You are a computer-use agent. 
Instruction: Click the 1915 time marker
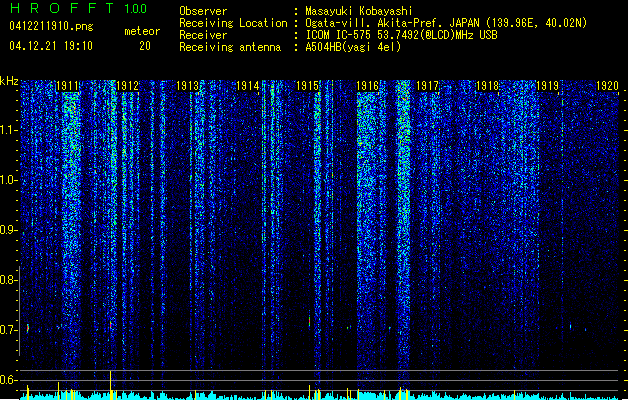307,86
